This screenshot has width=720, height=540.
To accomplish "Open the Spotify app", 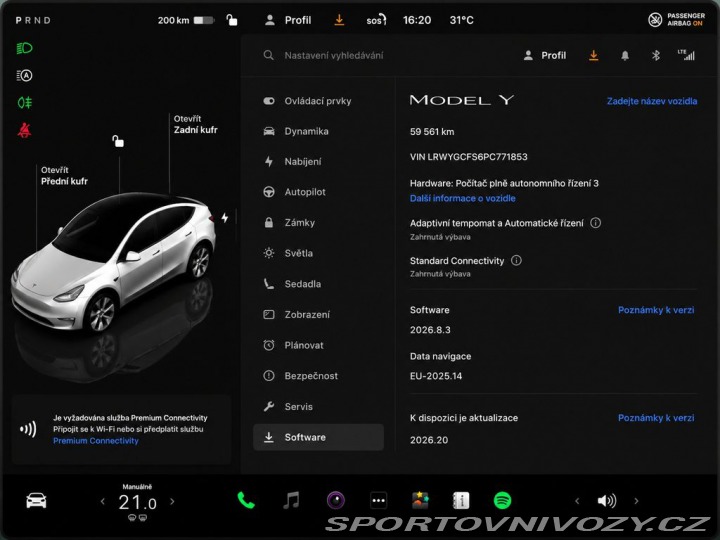I will point(502,501).
